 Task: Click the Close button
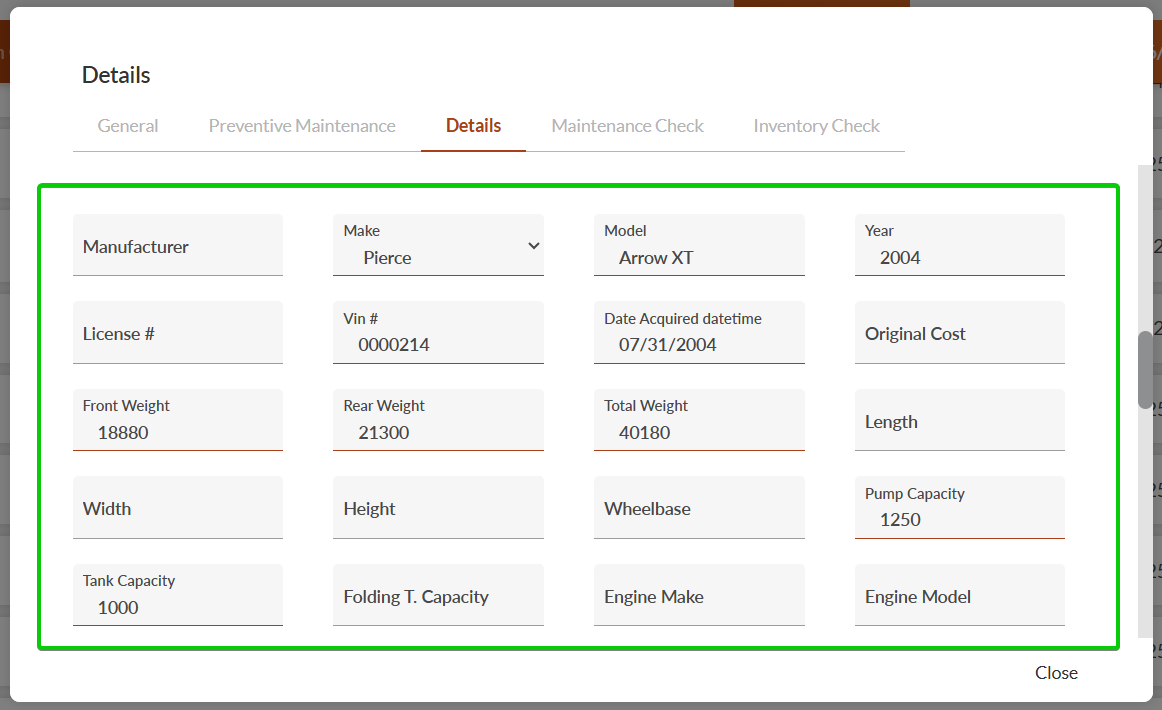pos(1056,673)
